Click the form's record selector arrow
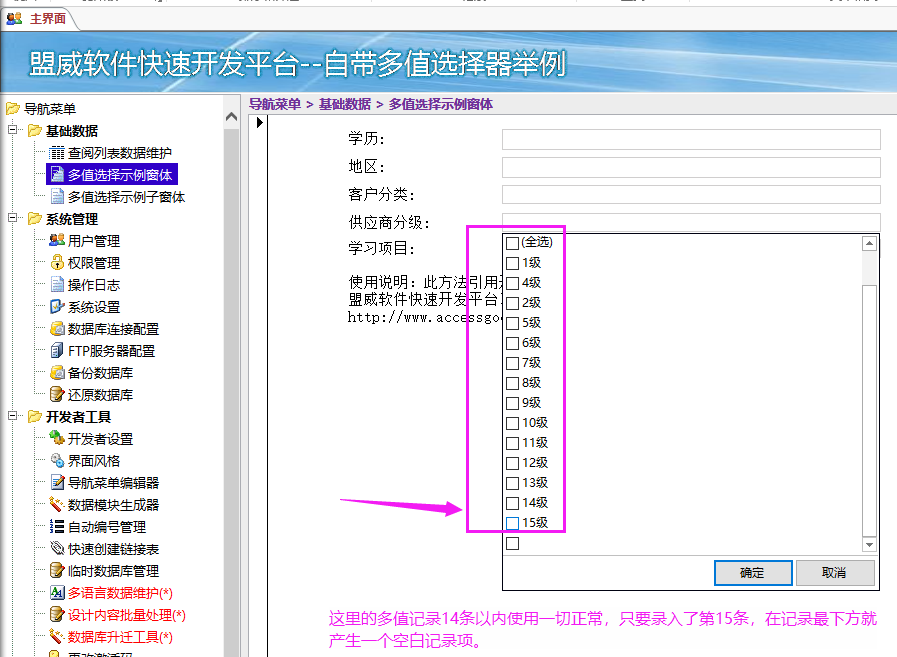 [259, 122]
